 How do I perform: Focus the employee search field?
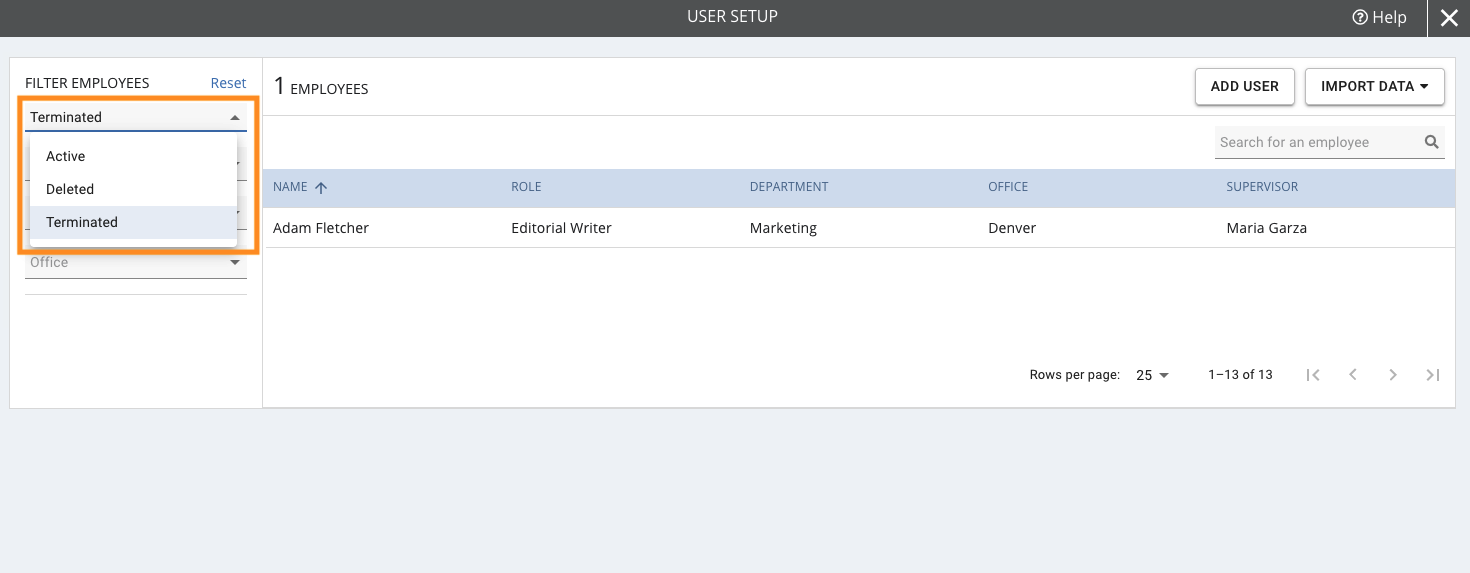pos(1318,142)
